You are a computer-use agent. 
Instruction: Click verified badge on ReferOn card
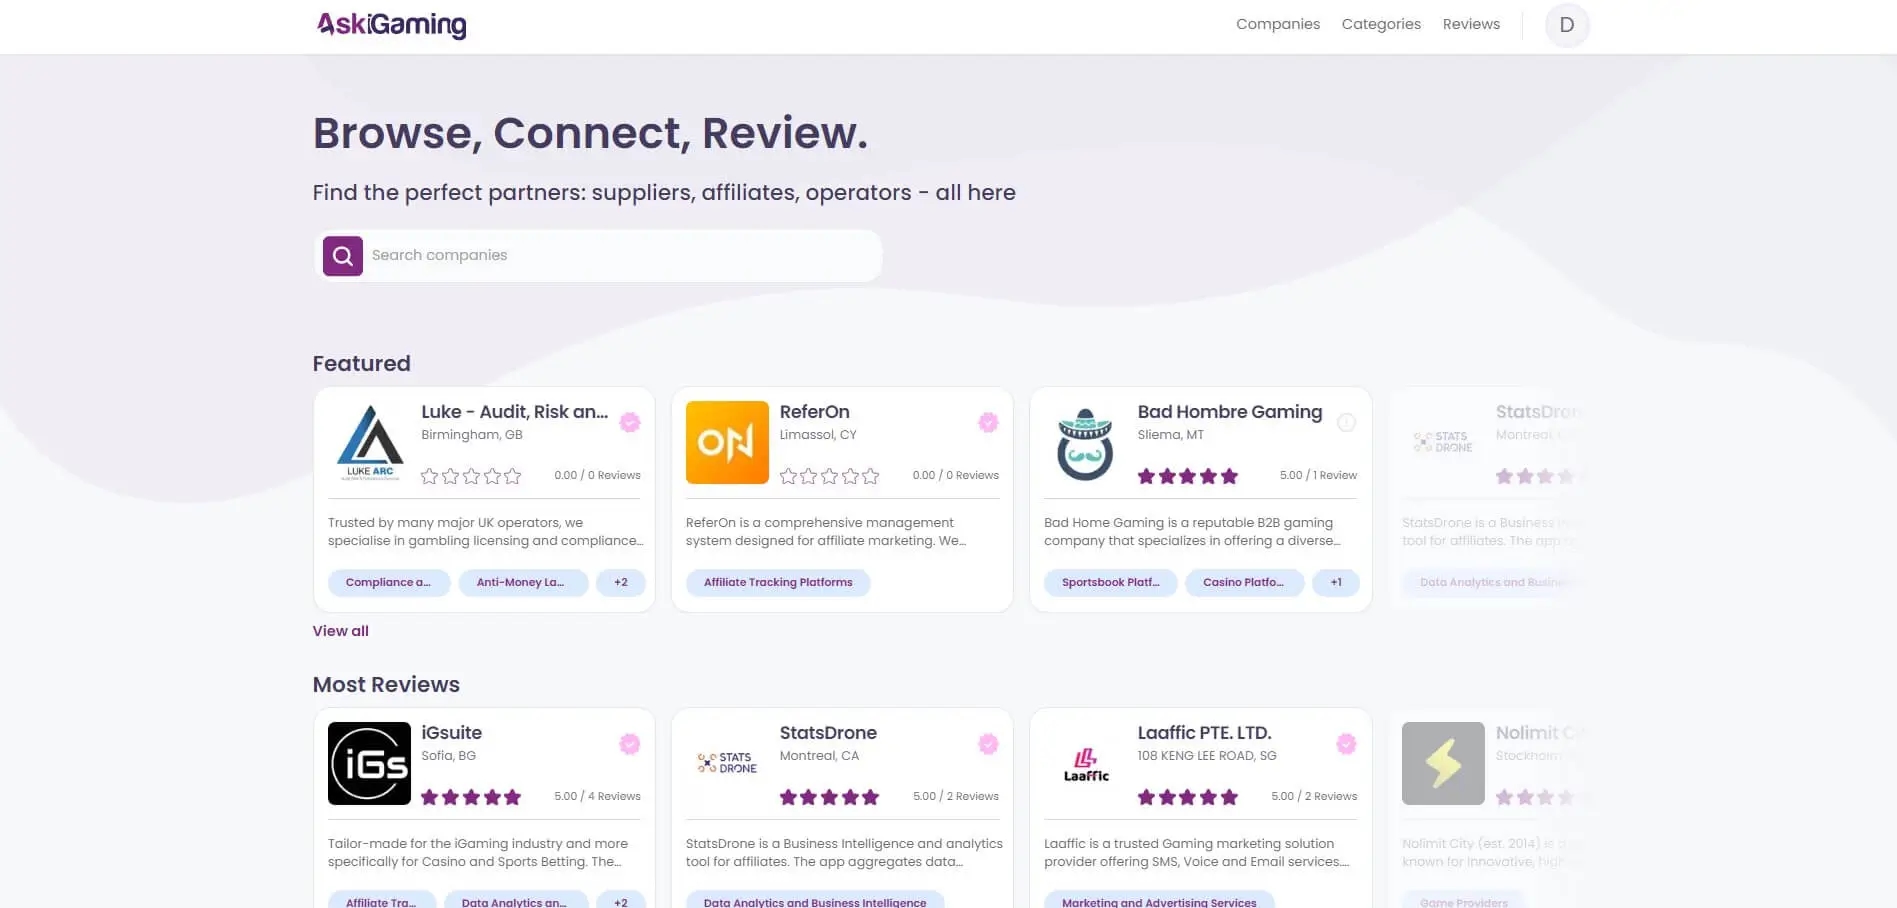point(988,422)
